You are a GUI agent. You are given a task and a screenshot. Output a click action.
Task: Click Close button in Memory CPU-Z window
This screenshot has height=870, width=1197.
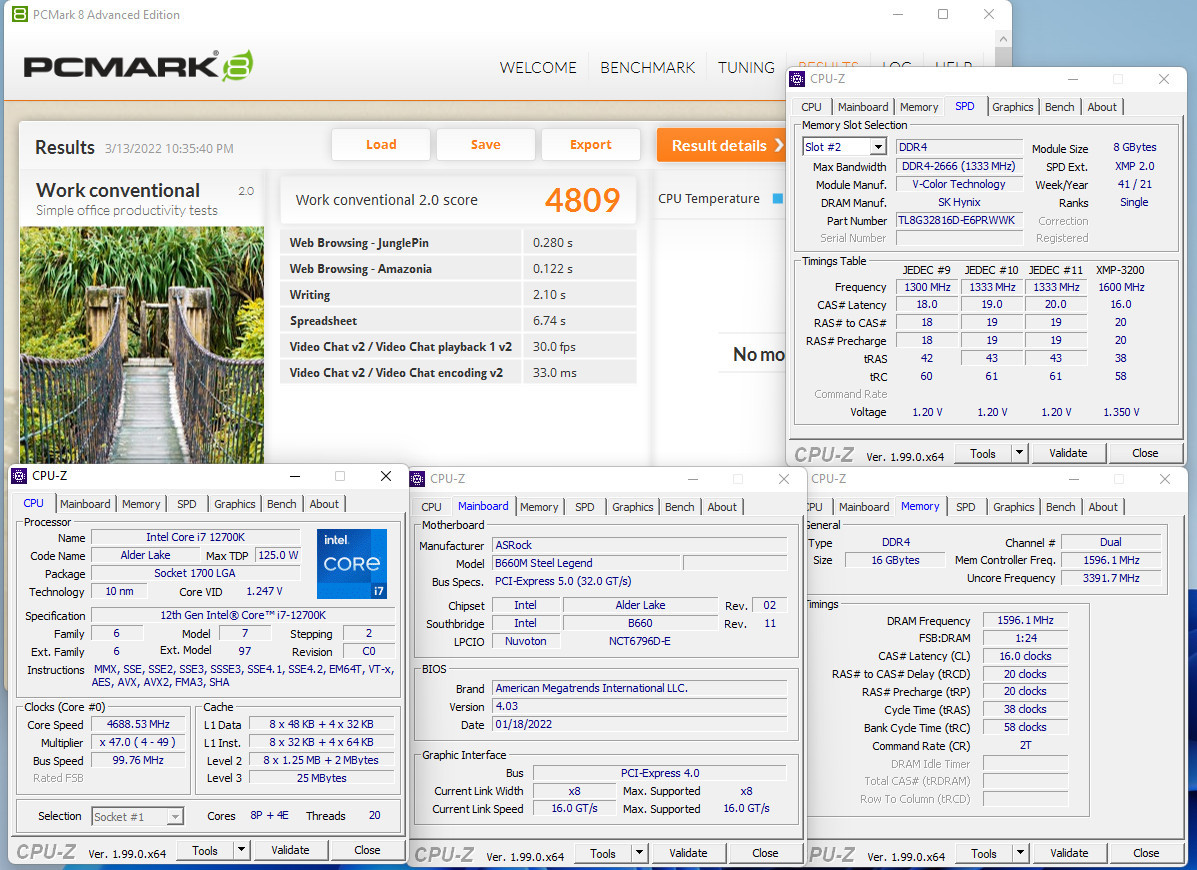point(1145,853)
